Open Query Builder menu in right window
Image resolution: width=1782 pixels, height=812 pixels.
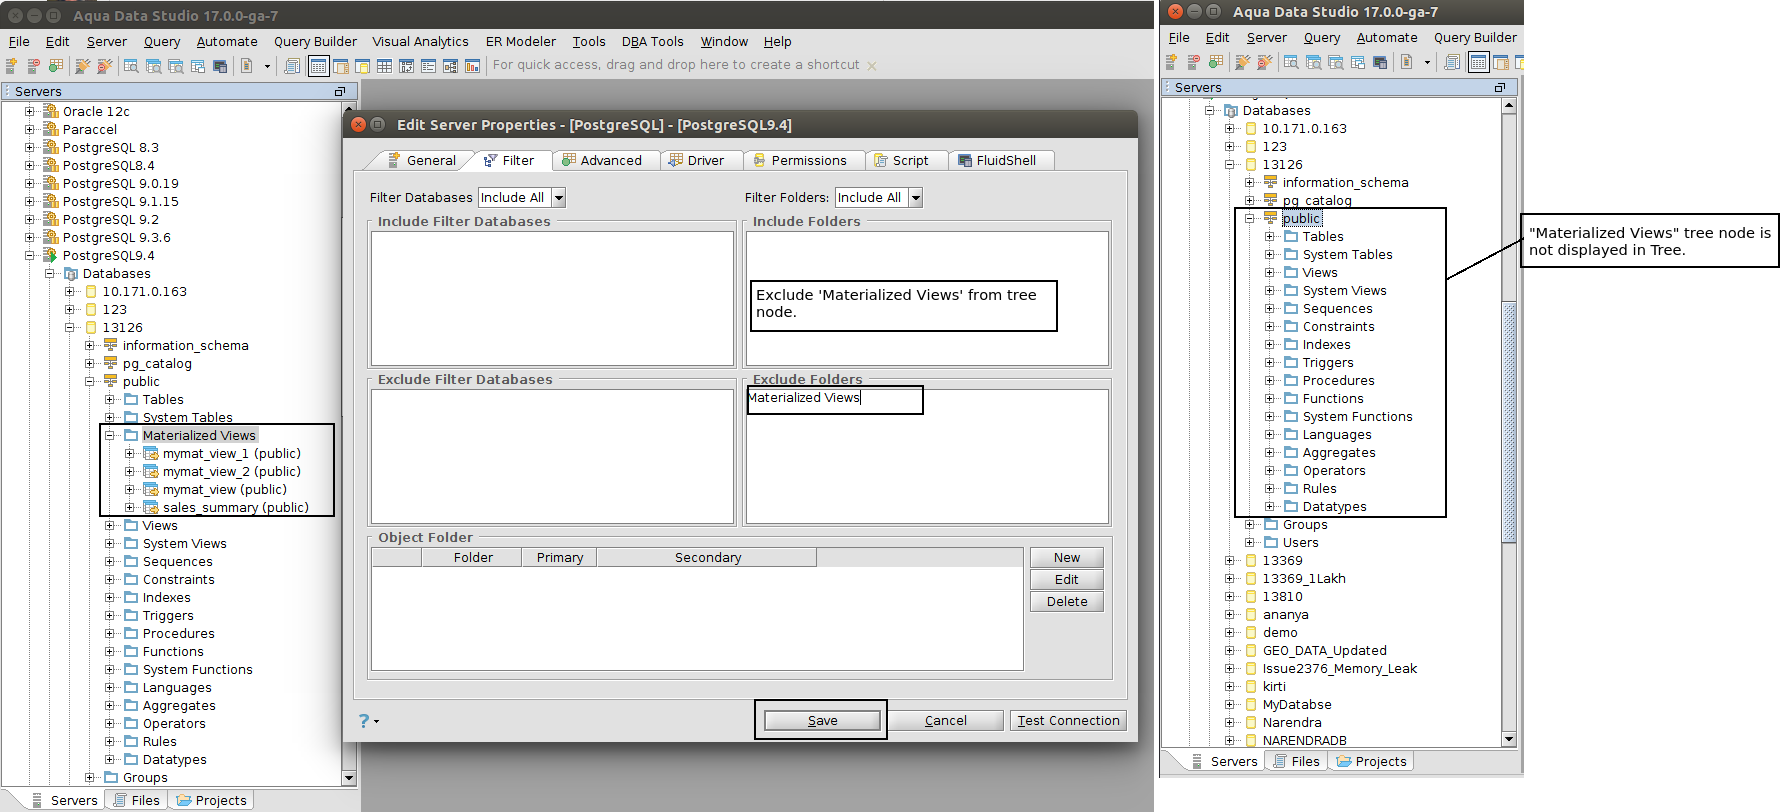pos(1475,38)
